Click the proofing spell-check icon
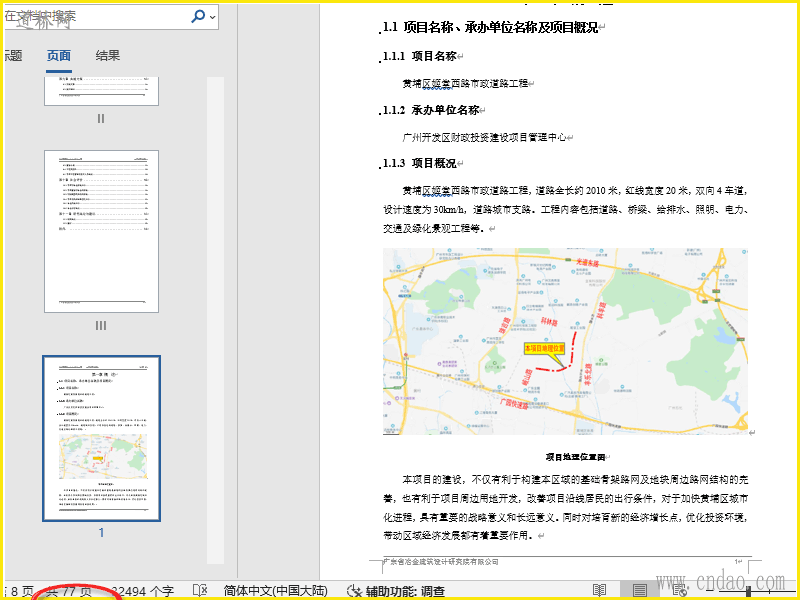Viewport: 800px width, 600px height. click(199, 591)
